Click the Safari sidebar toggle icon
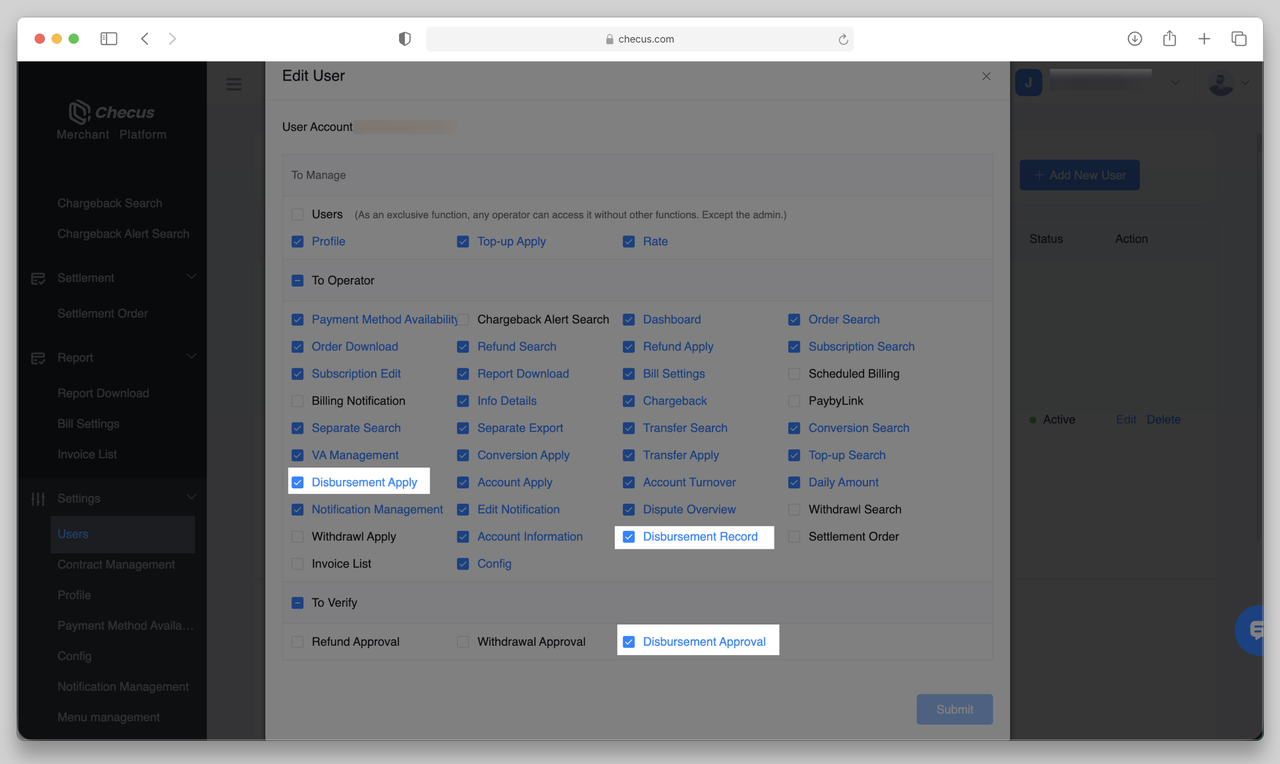Image resolution: width=1280 pixels, height=764 pixels. [109, 39]
